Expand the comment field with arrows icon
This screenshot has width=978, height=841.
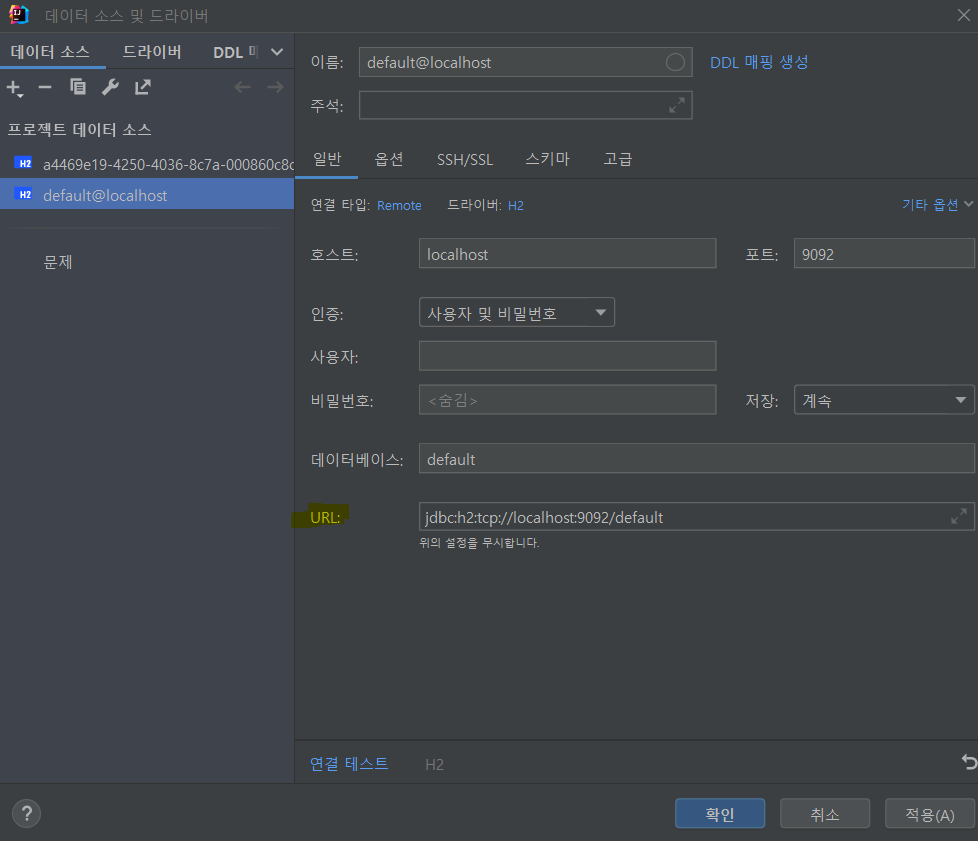[x=677, y=105]
